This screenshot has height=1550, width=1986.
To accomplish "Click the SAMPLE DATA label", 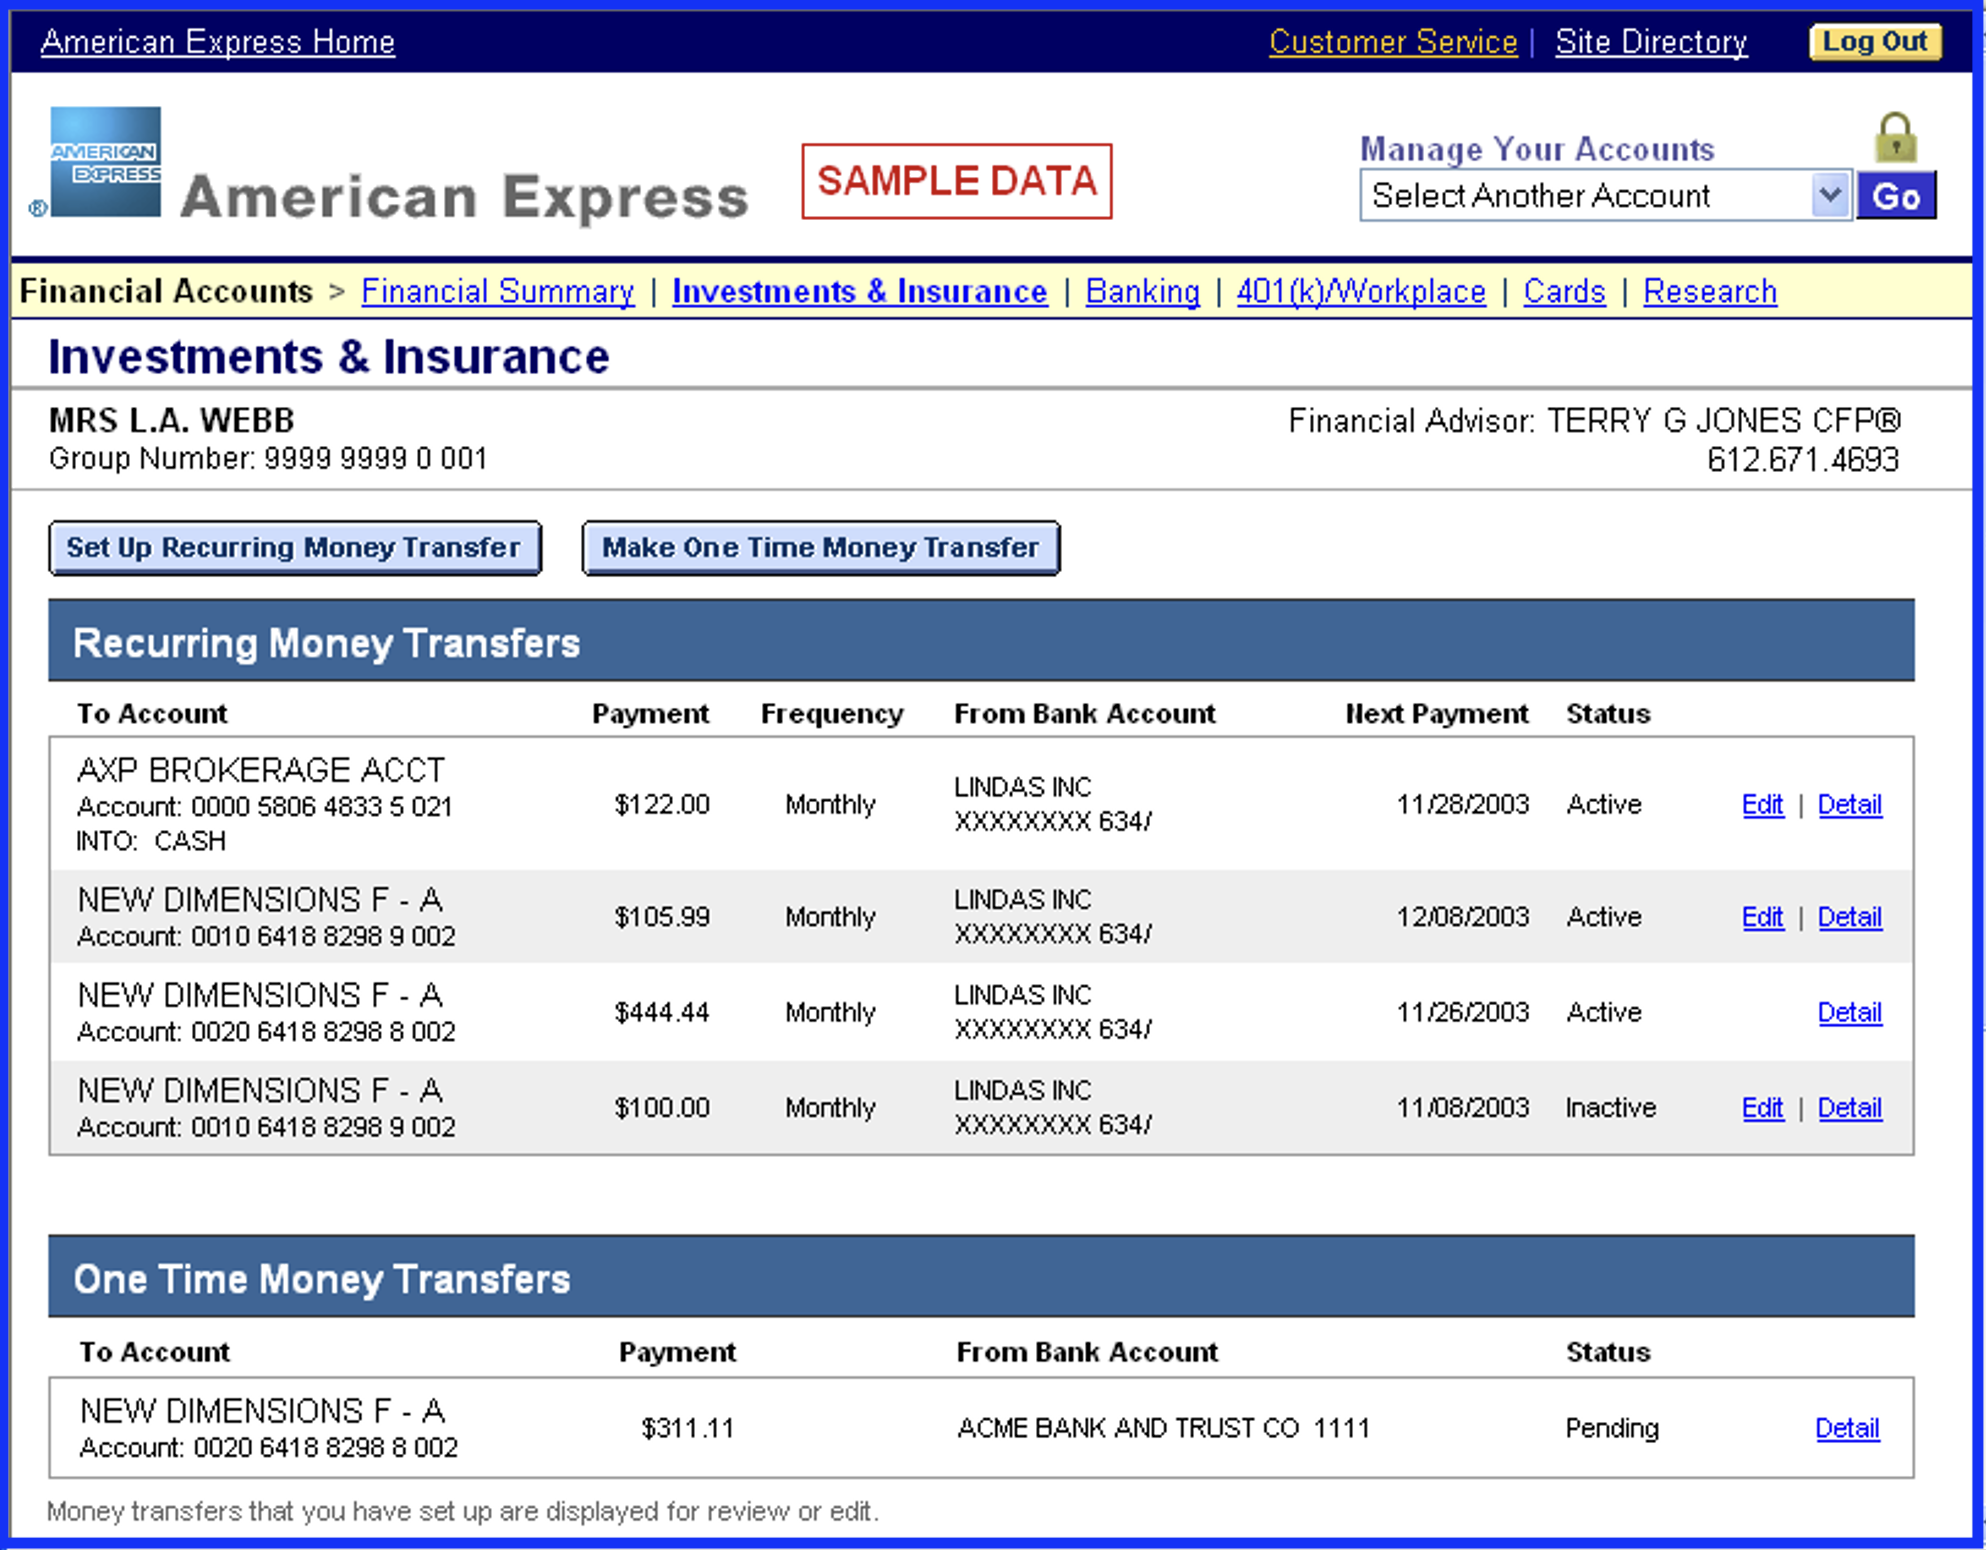I will click(x=957, y=181).
